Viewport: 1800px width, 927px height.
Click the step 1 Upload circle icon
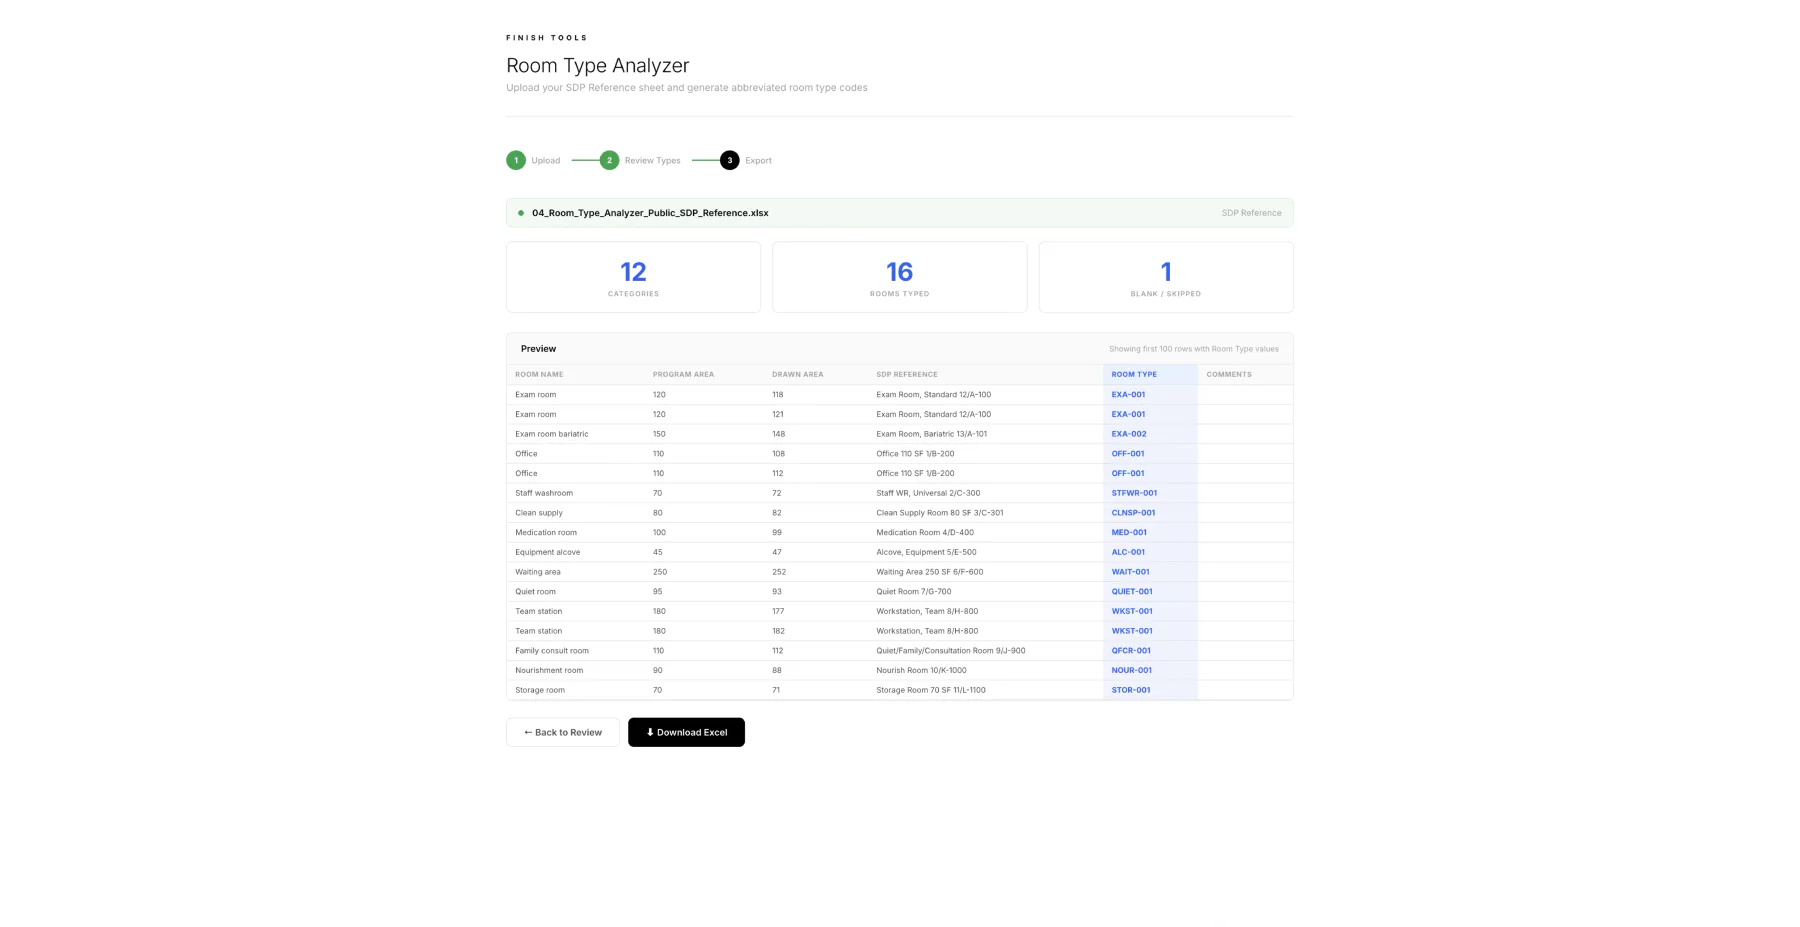point(517,160)
